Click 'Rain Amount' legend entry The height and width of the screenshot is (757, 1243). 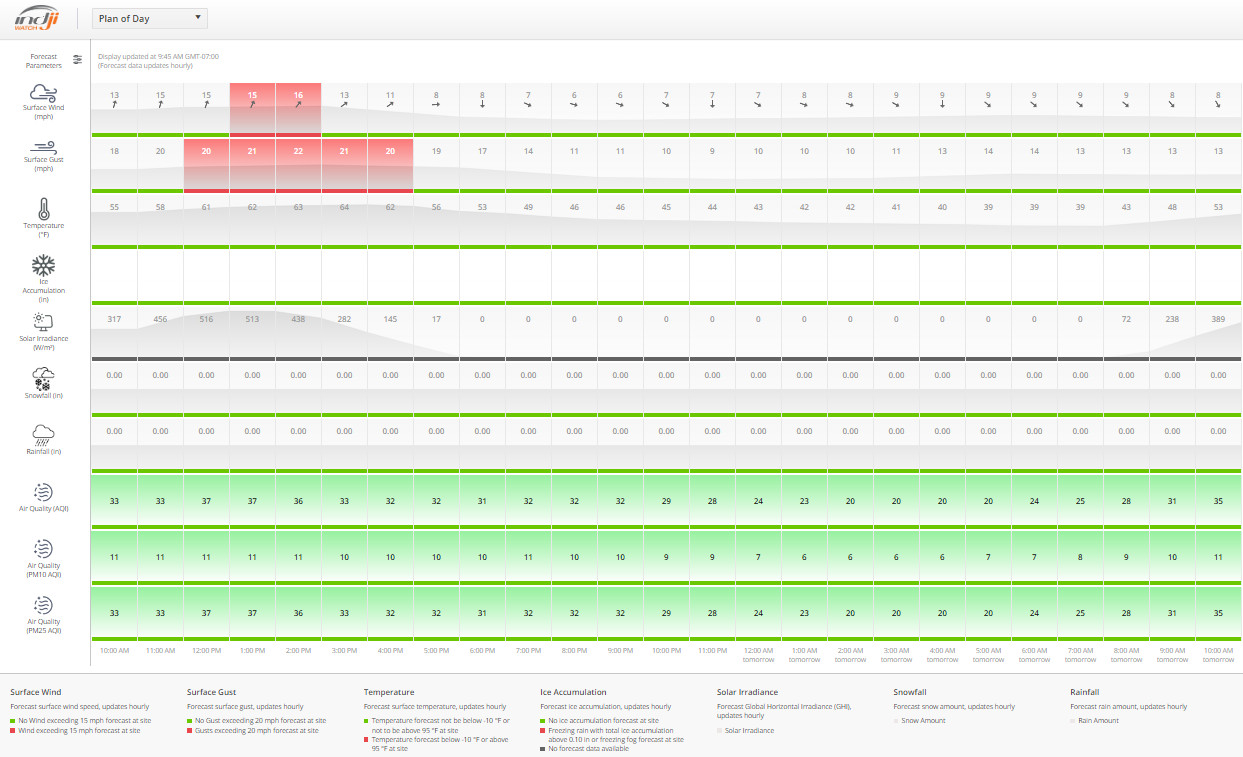click(x=1094, y=721)
